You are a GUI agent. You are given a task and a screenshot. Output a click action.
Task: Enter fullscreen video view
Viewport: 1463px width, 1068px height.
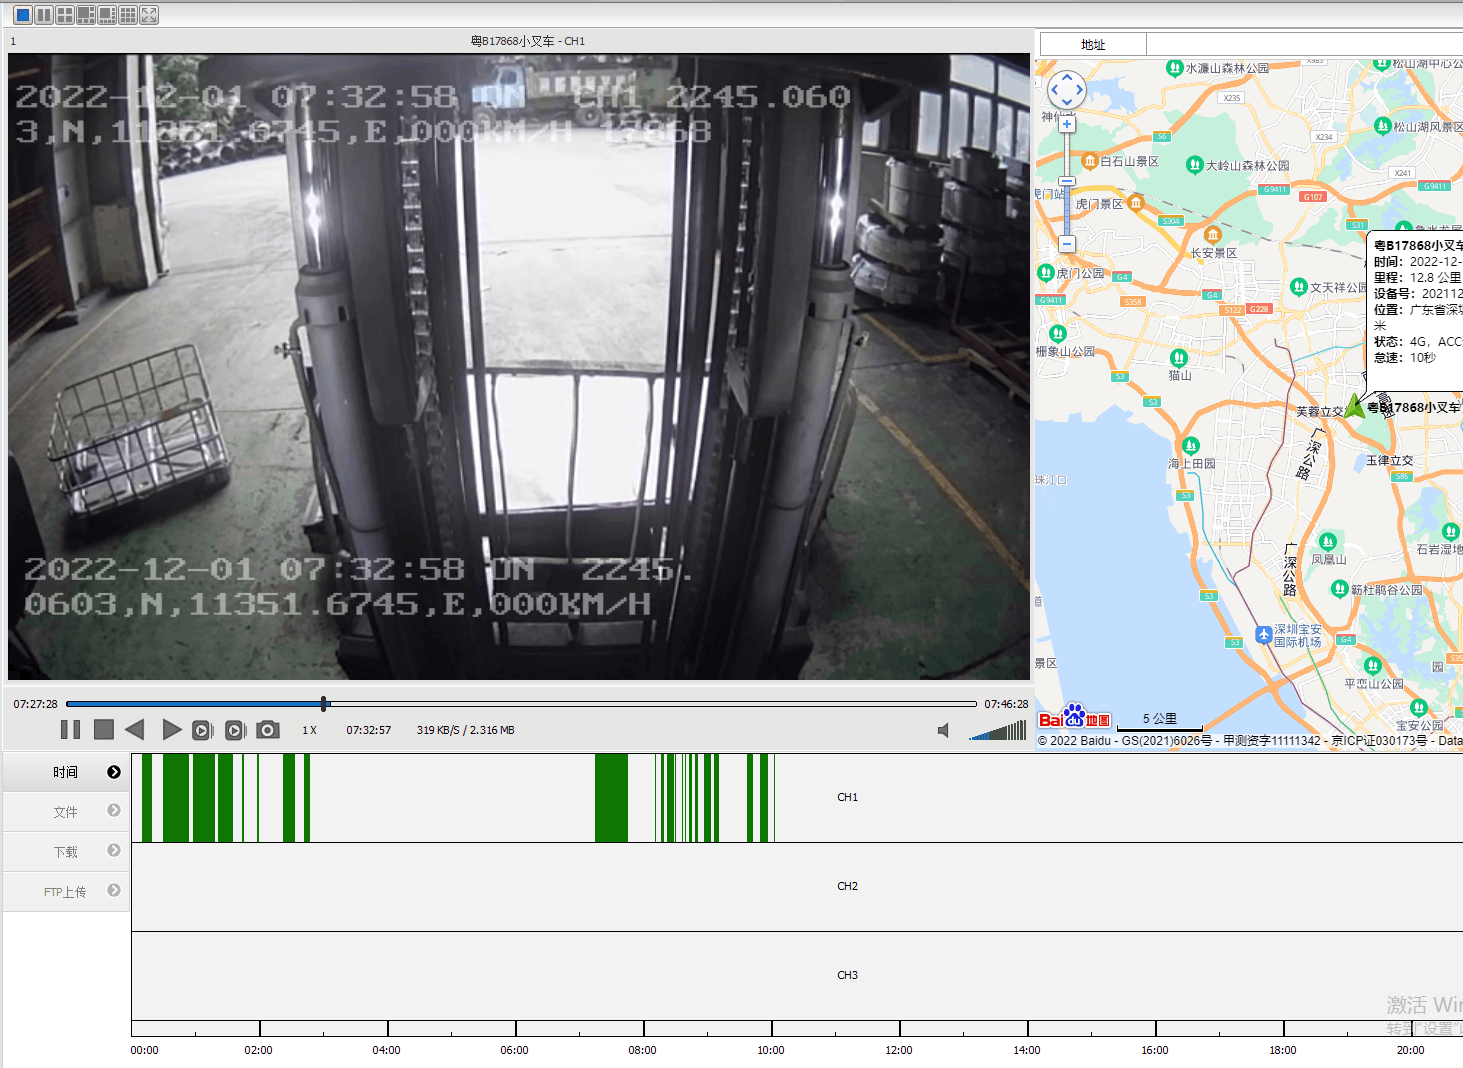pyautogui.click(x=149, y=15)
